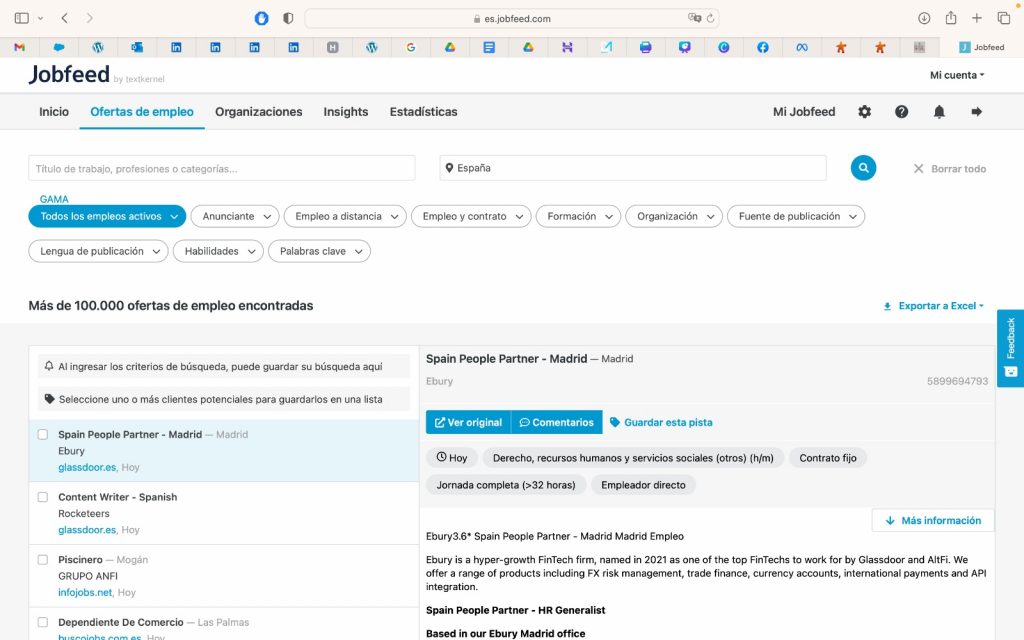
Task: Click the Borrar todo clear icon
Action: [x=919, y=169]
